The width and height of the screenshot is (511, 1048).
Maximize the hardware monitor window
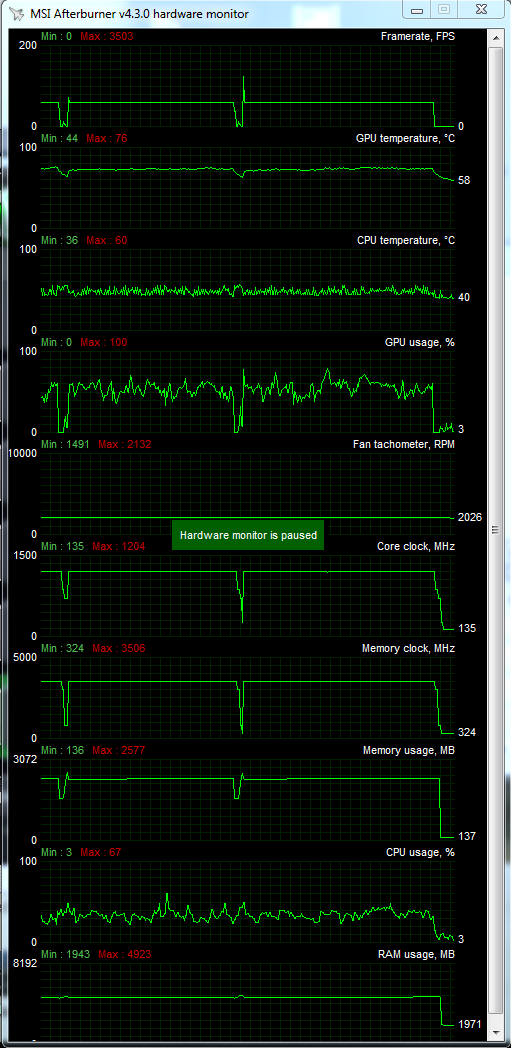(444, 9)
